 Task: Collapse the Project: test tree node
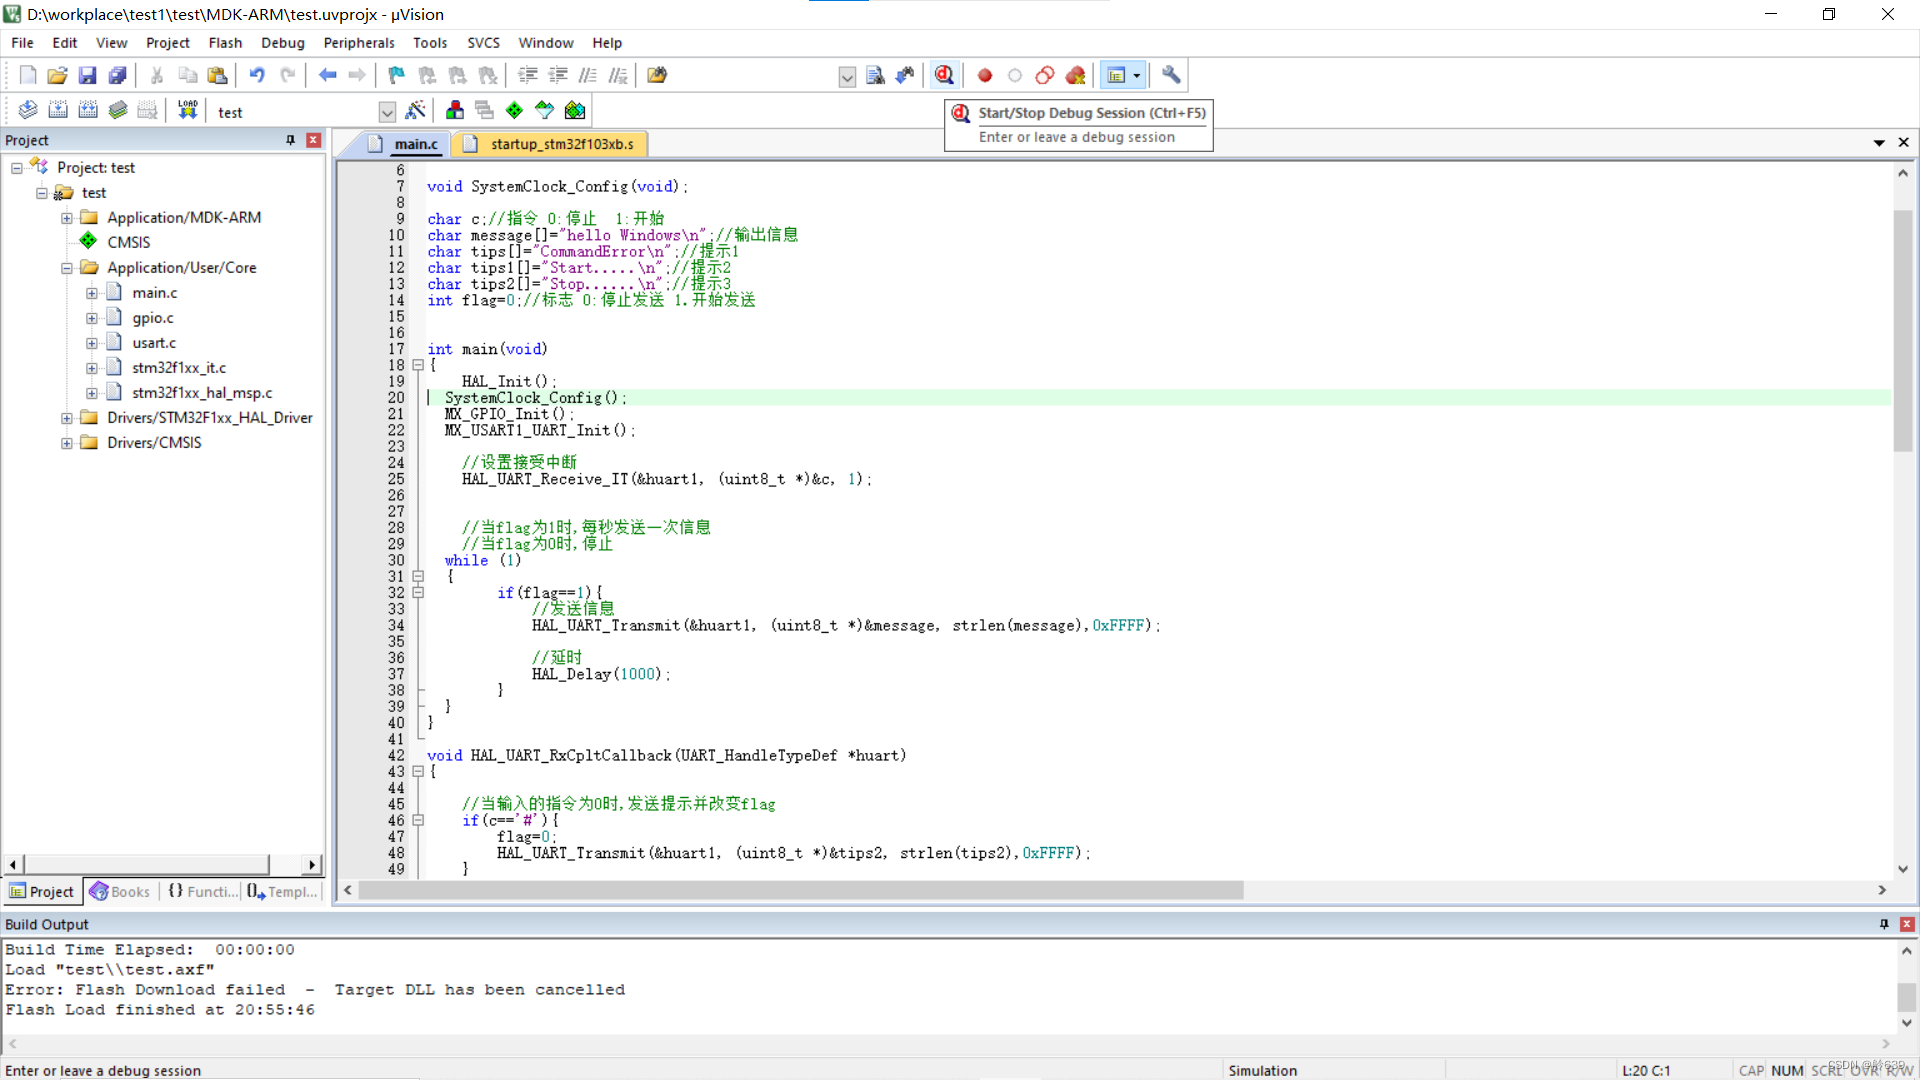click(x=17, y=168)
